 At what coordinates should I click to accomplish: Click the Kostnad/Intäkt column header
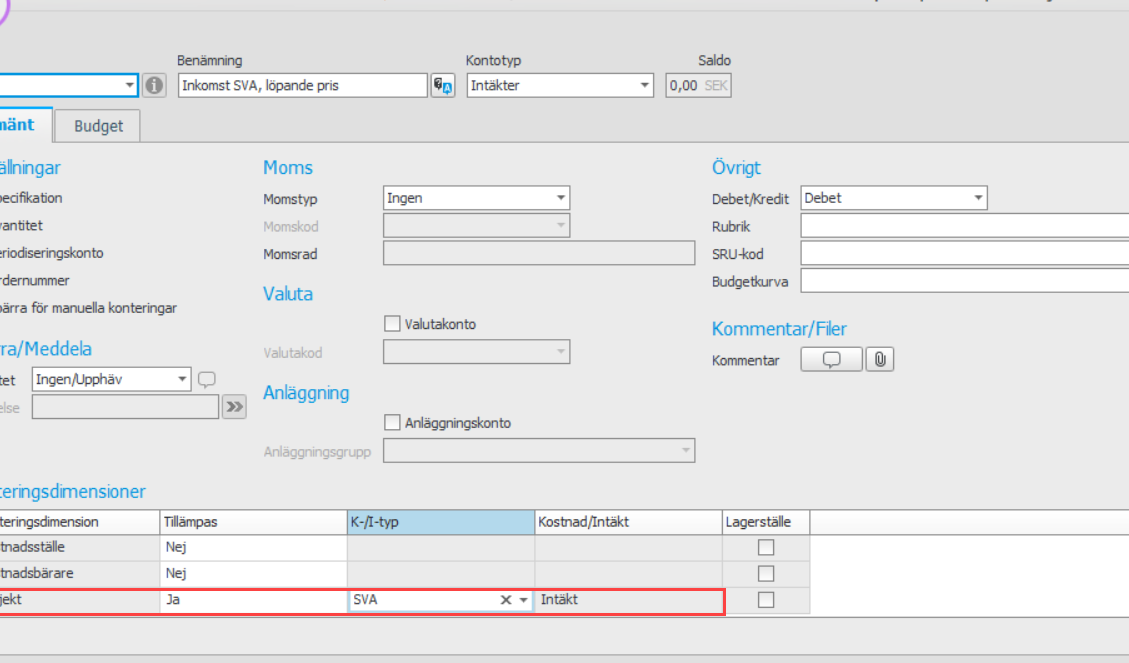click(629, 522)
